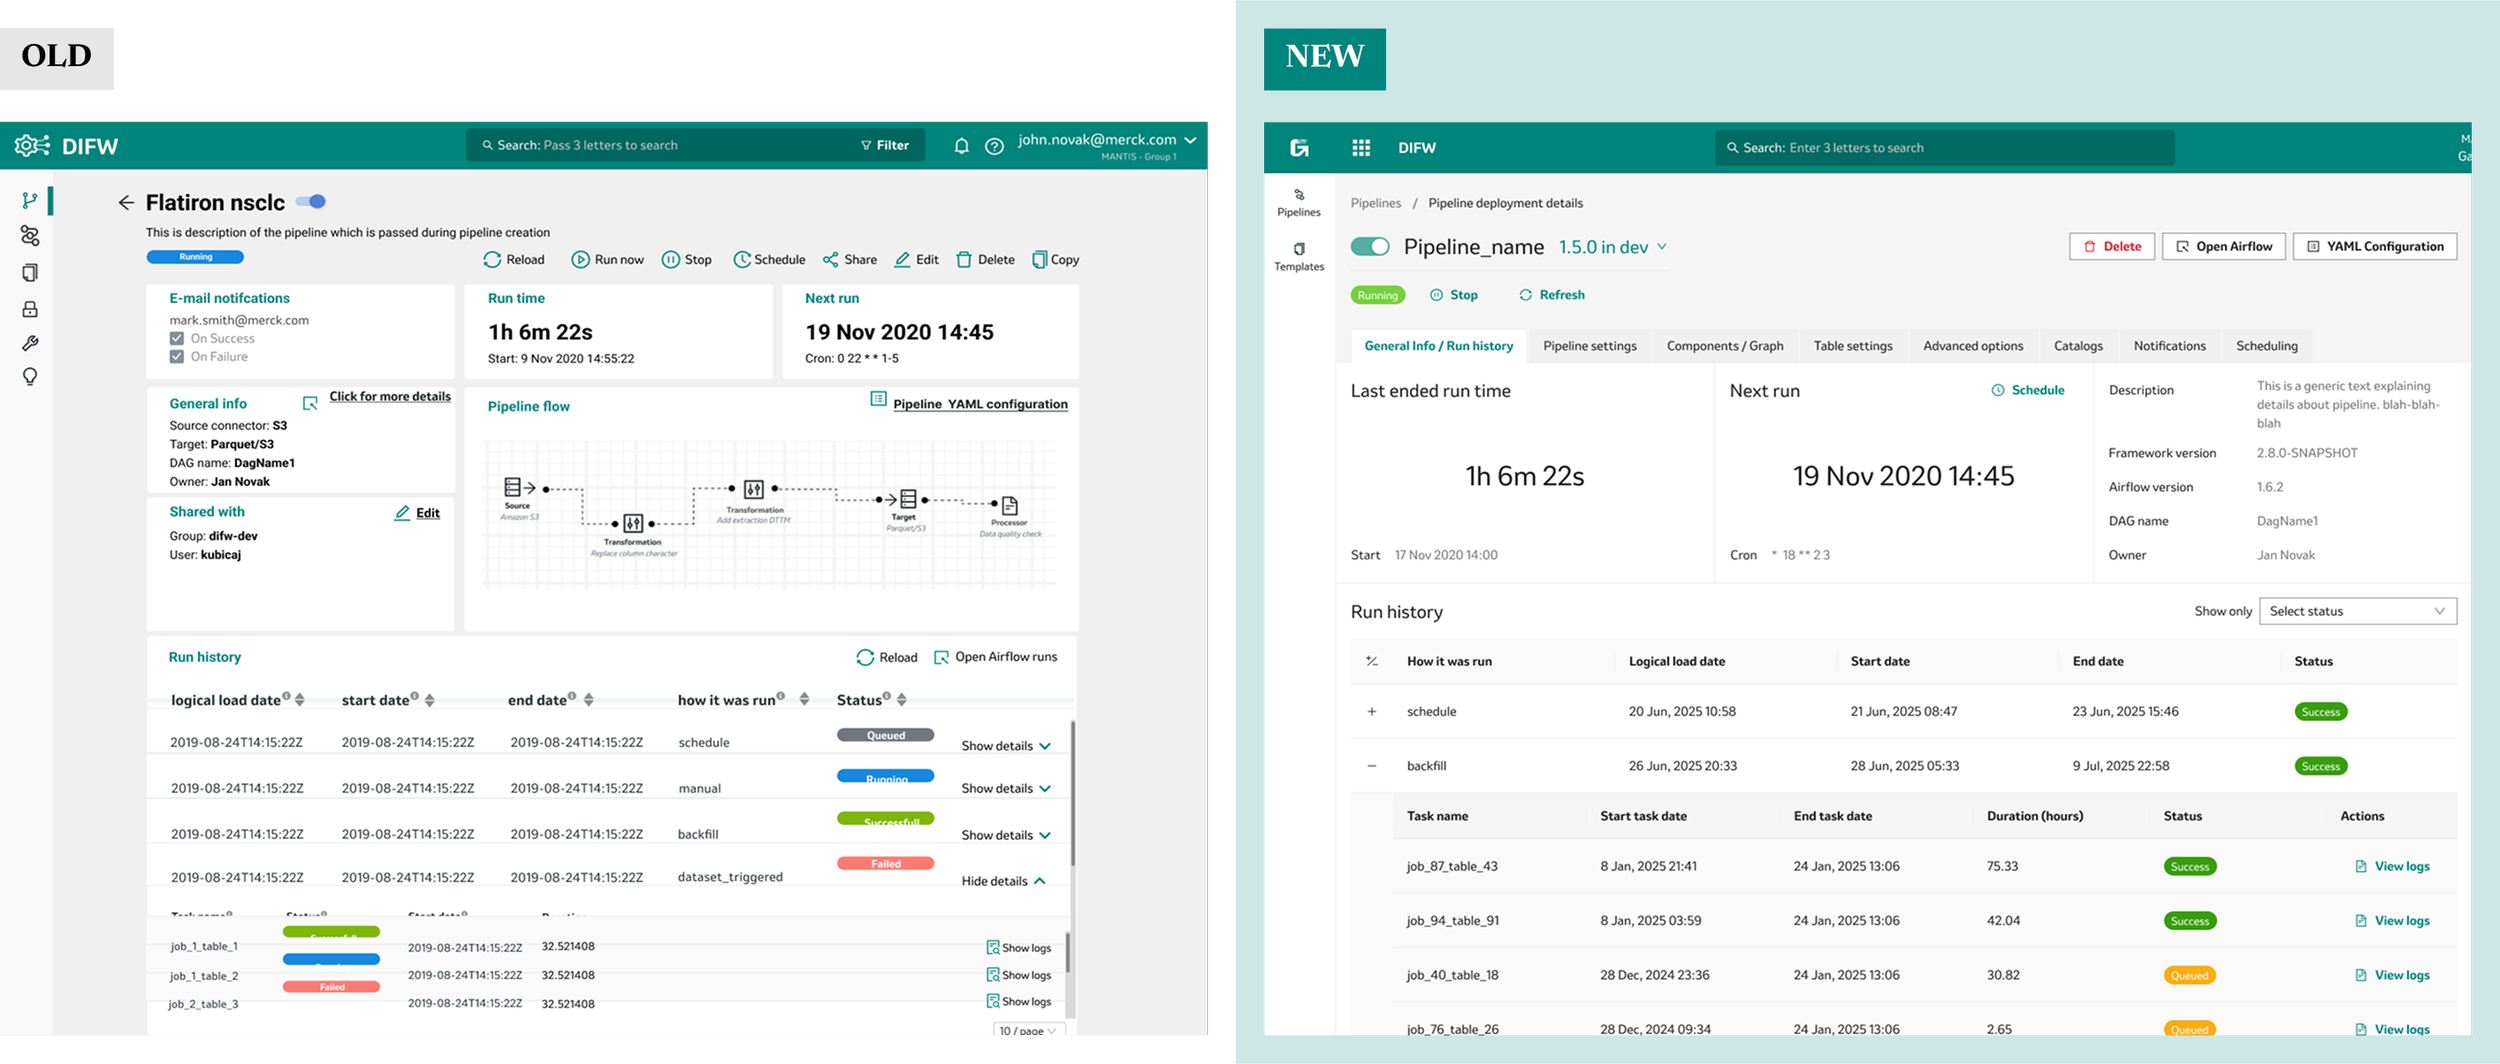This screenshot has height=1064, width=2500.
Task: Select the lock icon in the old sidebar
Action: (x=30, y=309)
